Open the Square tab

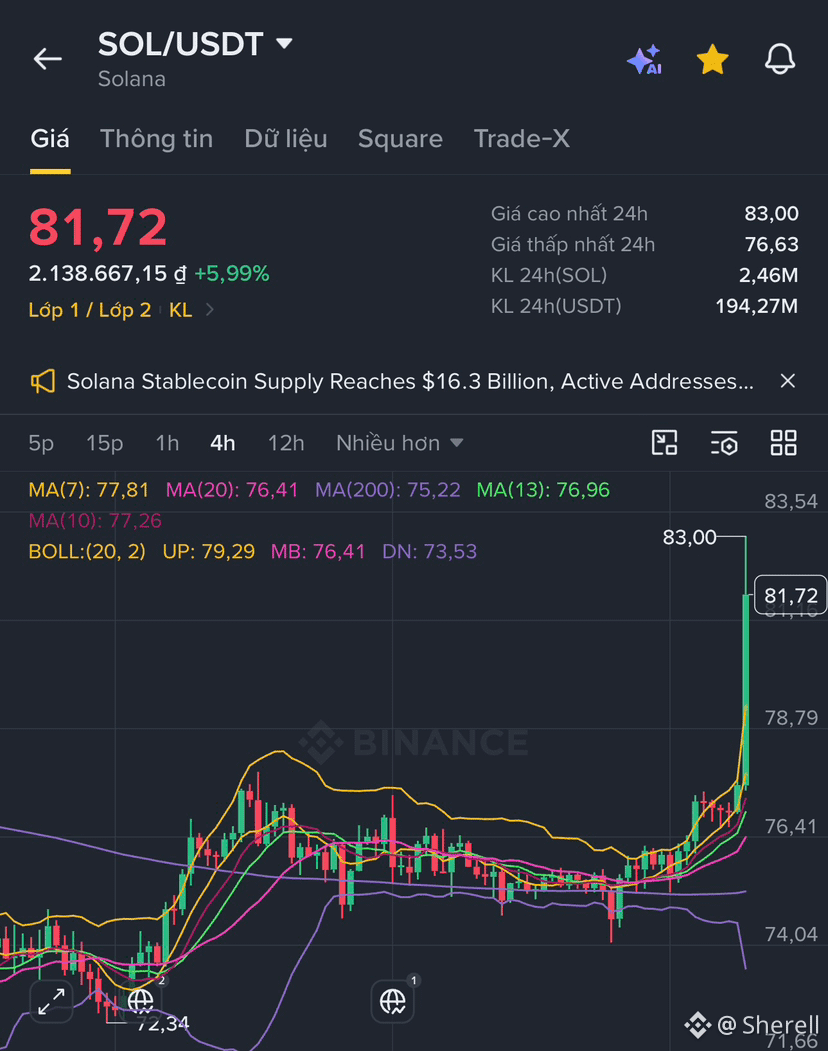[400, 139]
